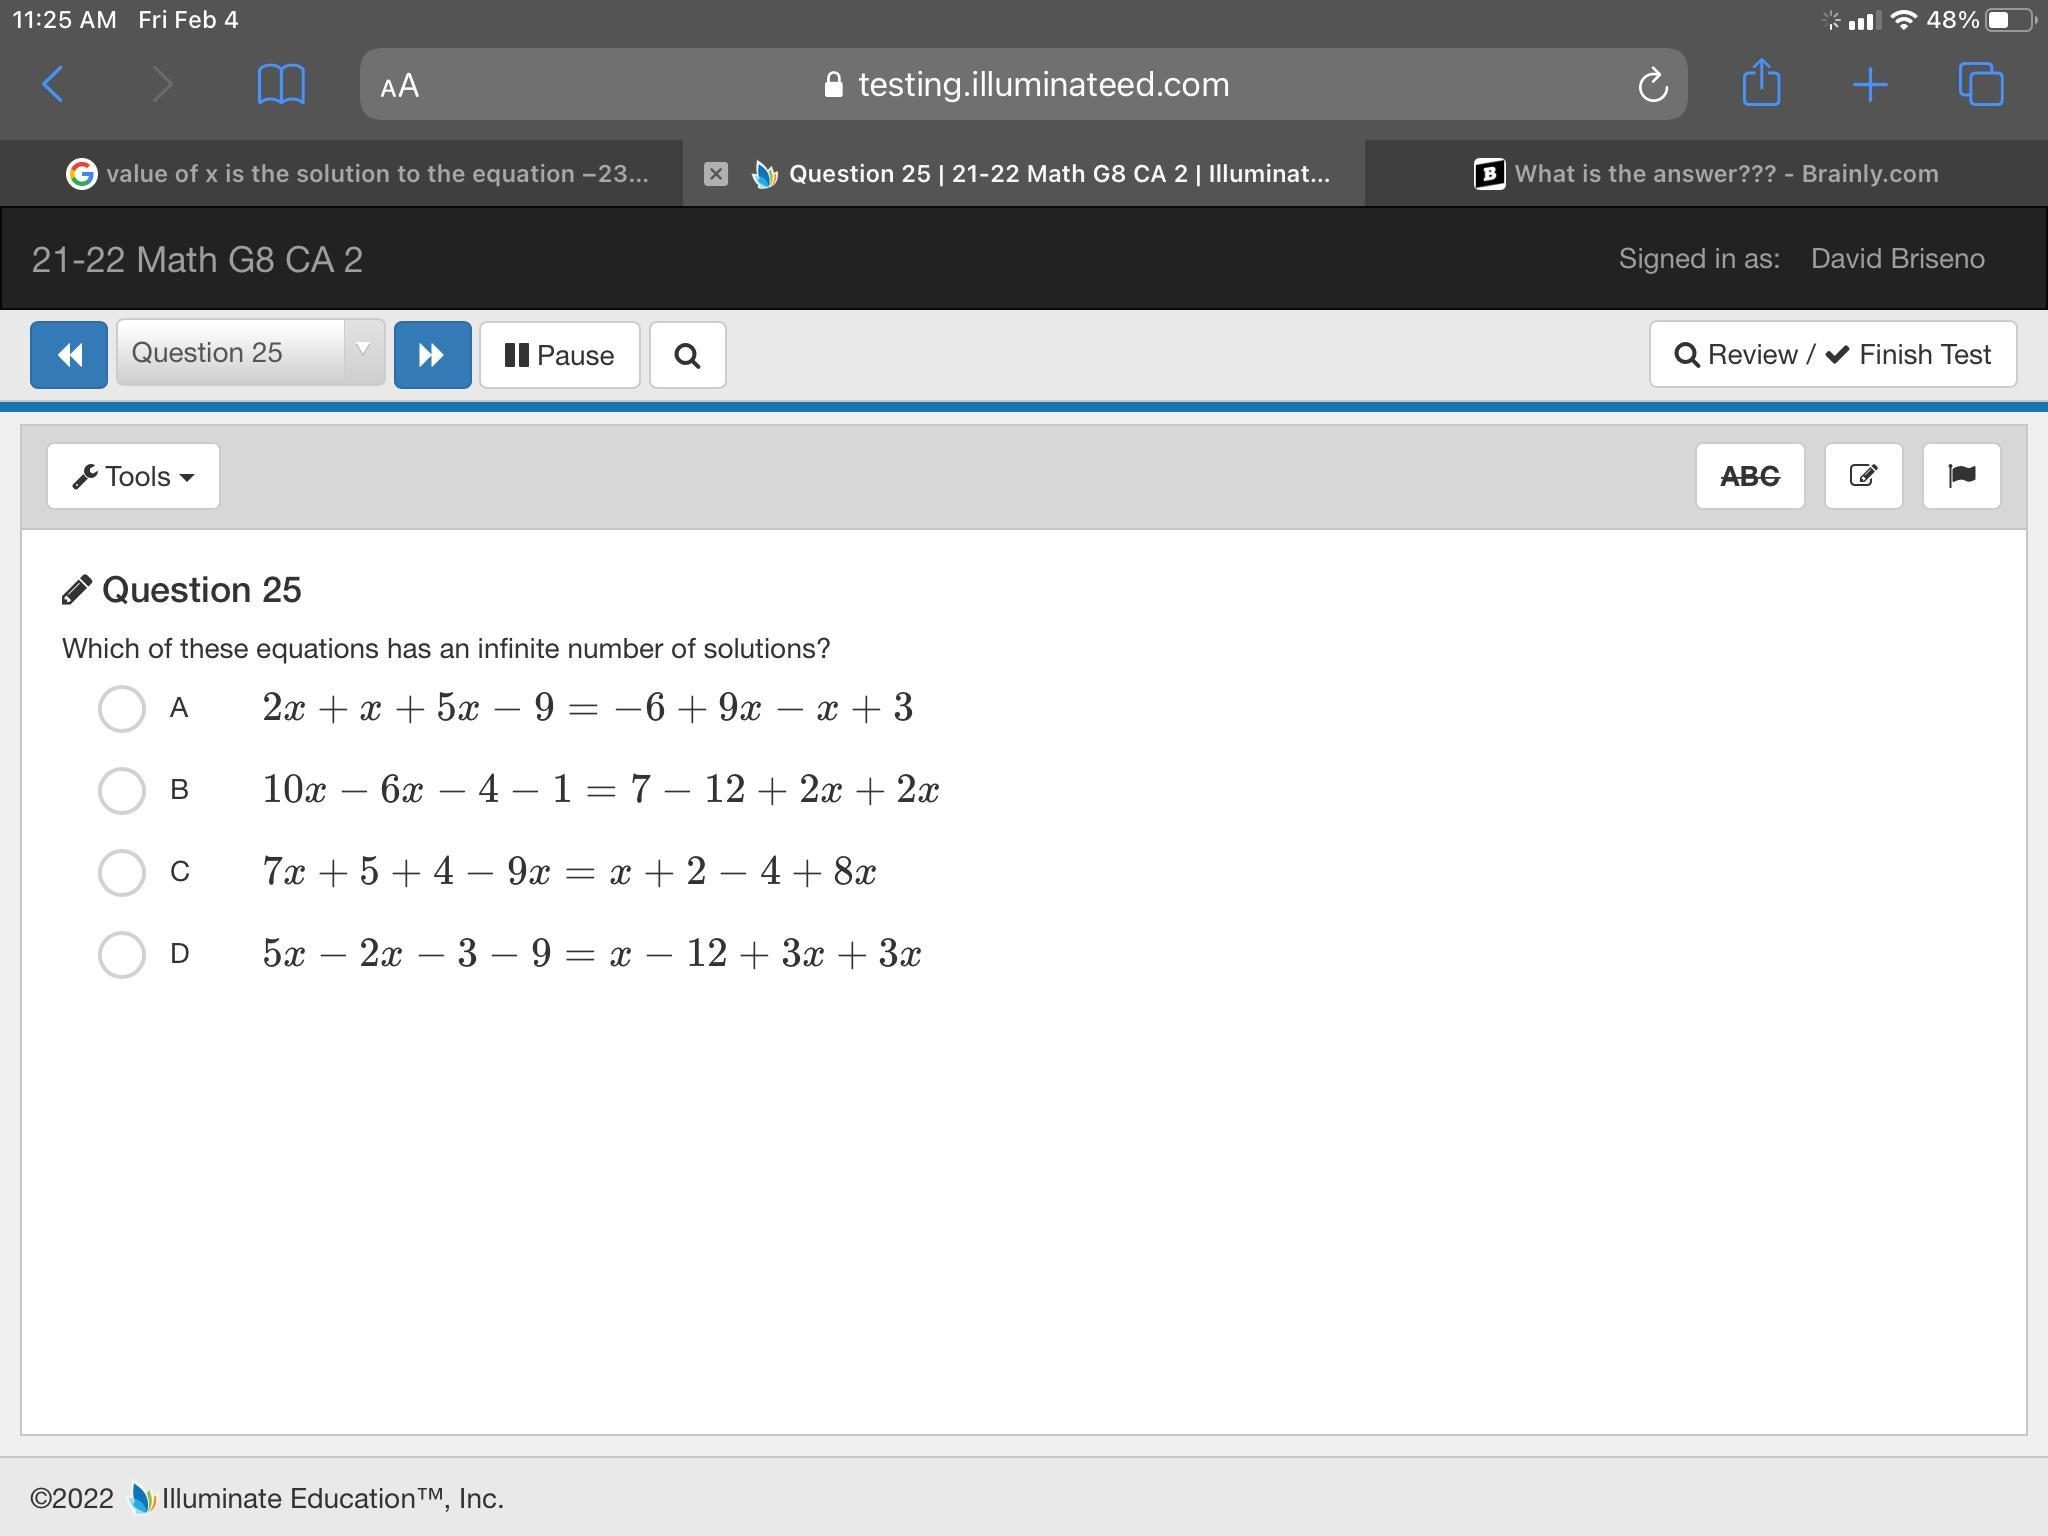2048x1536 pixels.
Task: Switch to the Google search tab
Action: tap(358, 174)
